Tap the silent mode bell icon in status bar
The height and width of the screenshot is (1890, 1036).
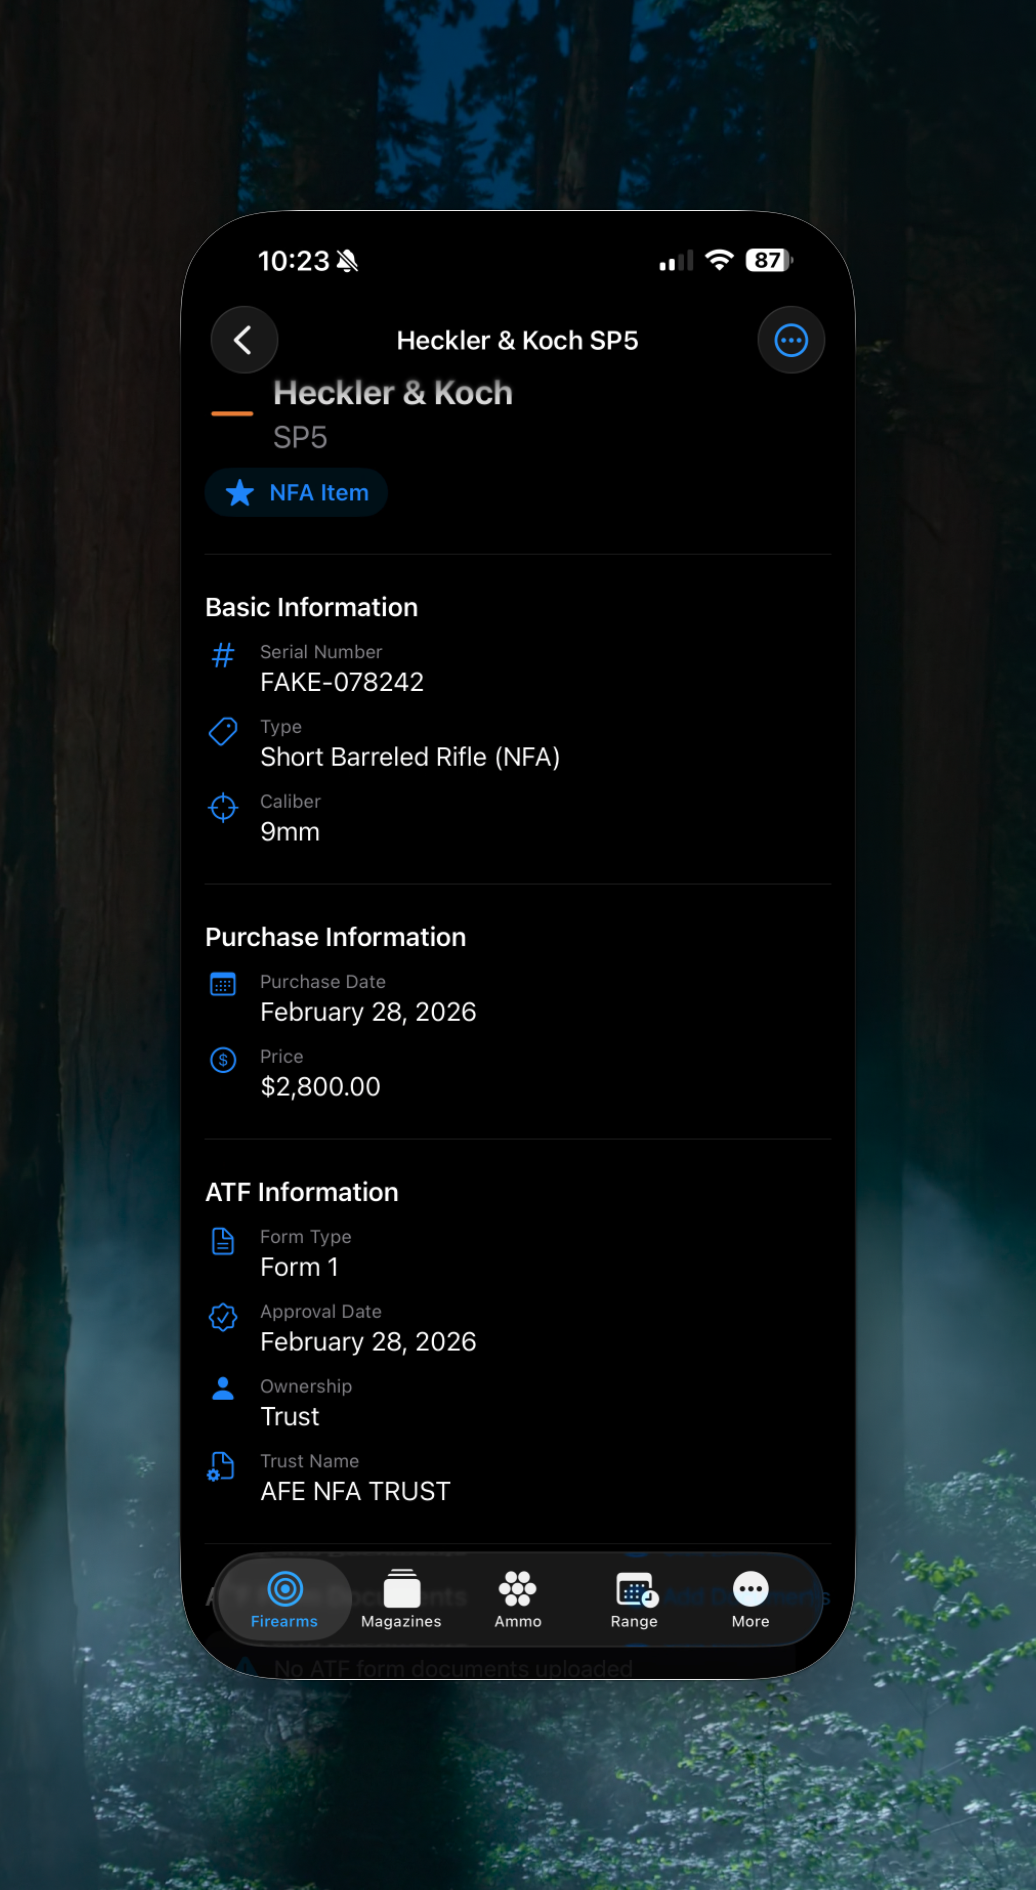(x=348, y=262)
